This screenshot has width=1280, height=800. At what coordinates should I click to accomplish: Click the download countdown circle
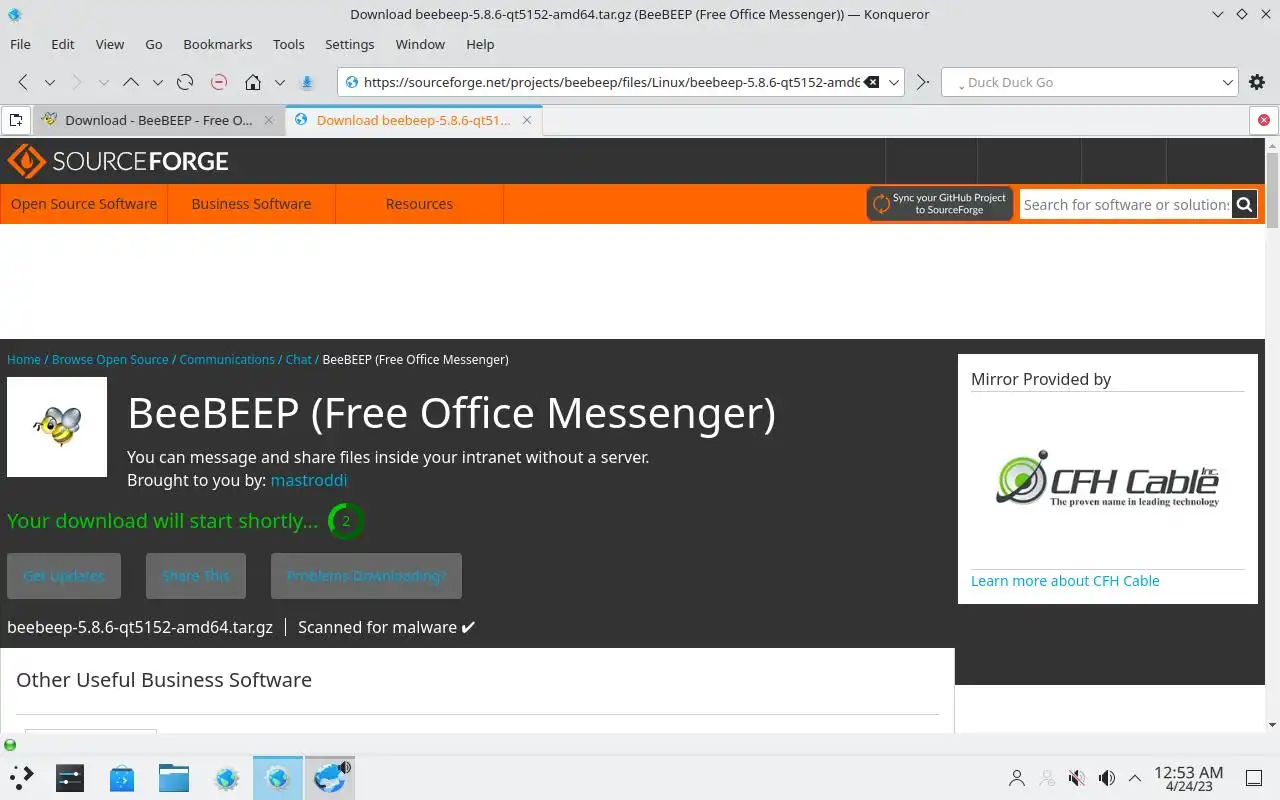346,521
